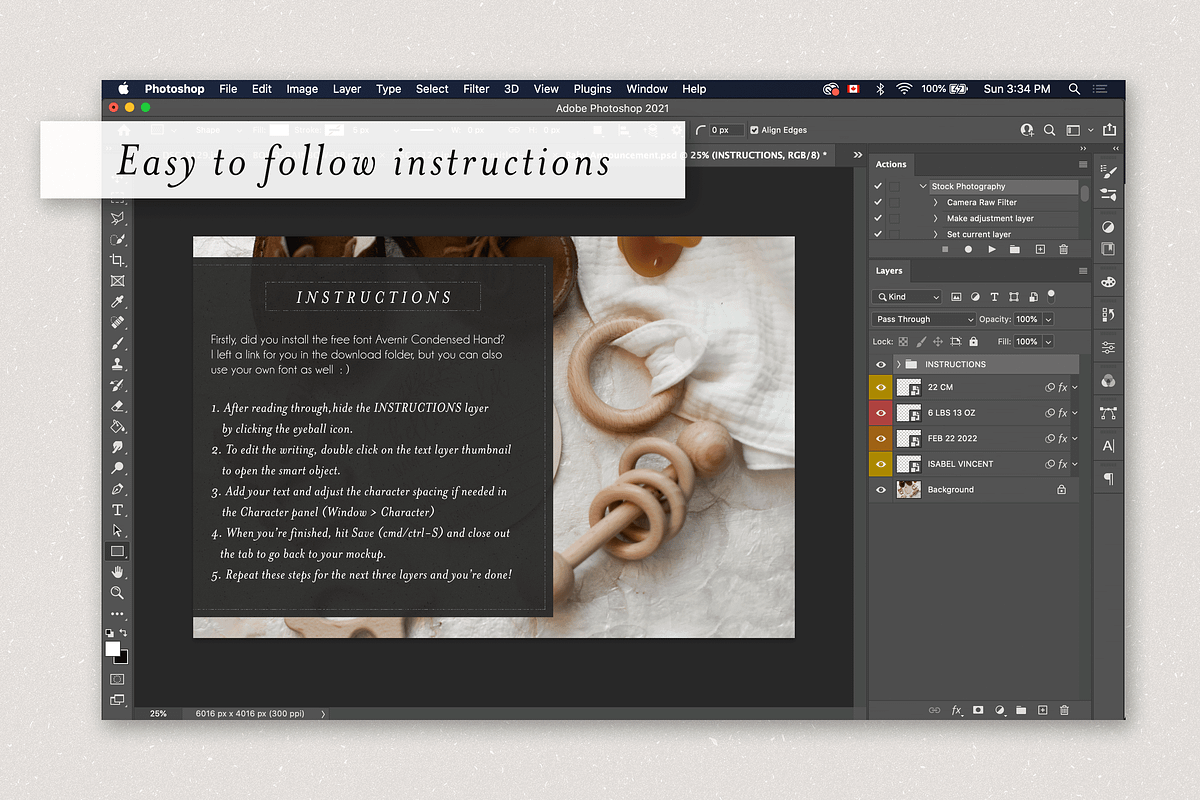Hide the INSTRUCTIONS group layer
The width and height of the screenshot is (1200, 800).
pyautogui.click(x=881, y=364)
